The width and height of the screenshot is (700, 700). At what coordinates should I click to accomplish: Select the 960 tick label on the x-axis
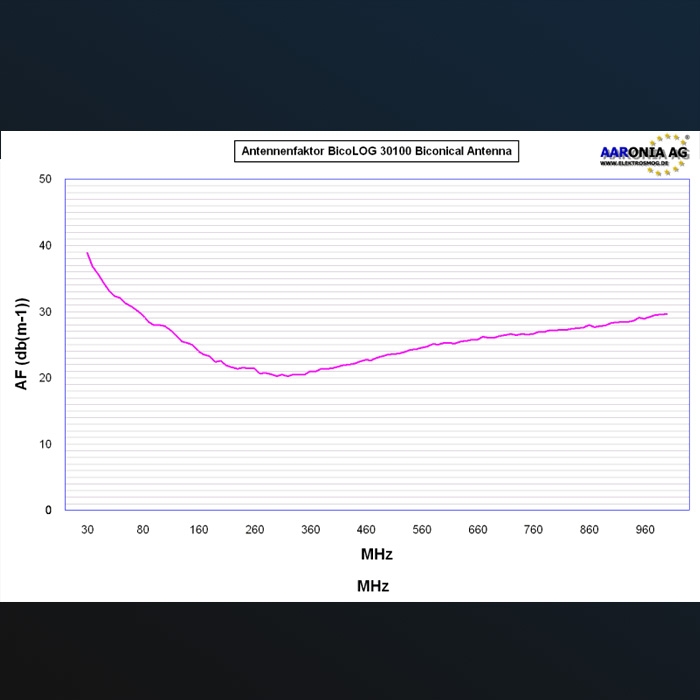click(646, 530)
